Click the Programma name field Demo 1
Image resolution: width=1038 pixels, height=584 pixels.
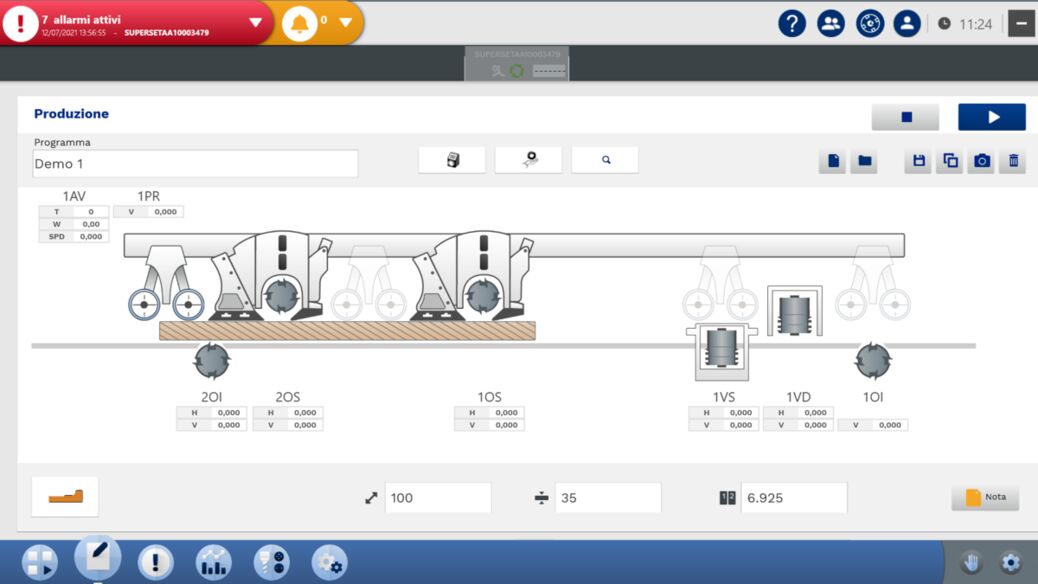pos(195,164)
